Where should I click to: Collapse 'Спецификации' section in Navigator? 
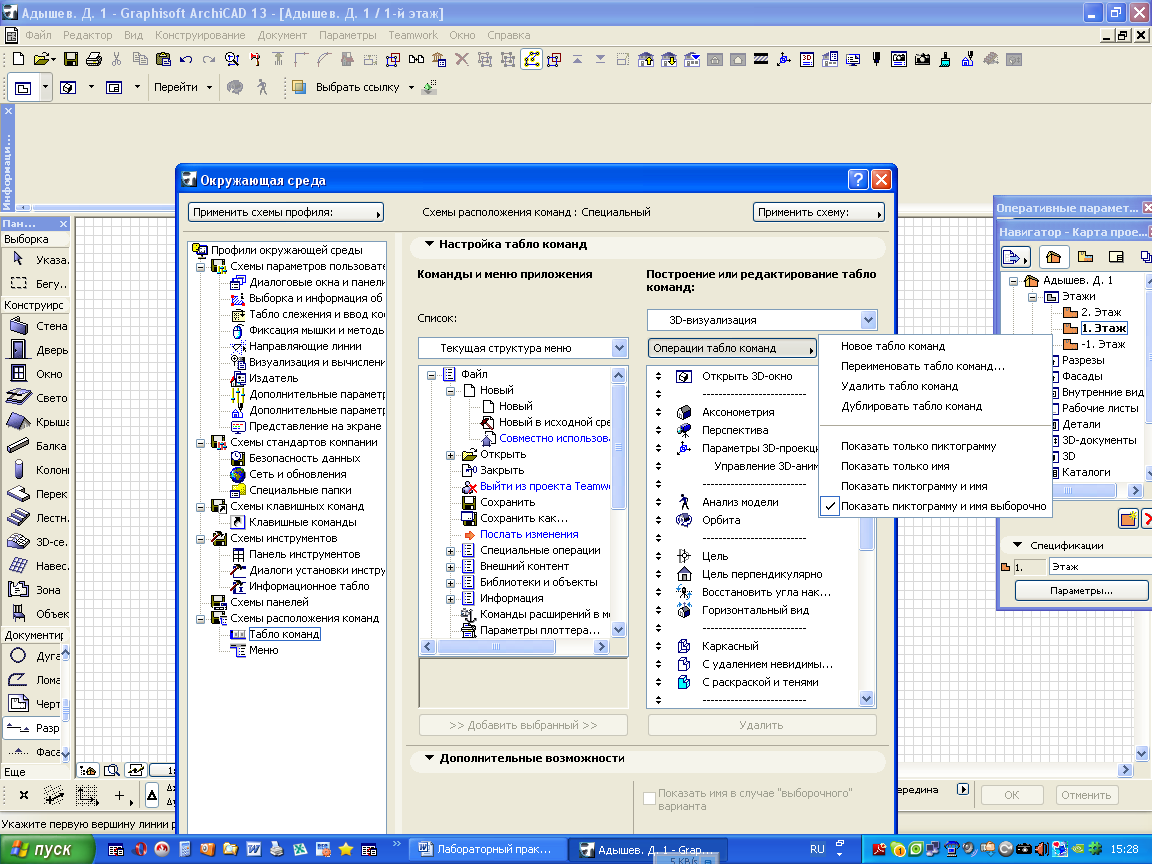[x=1018, y=545]
